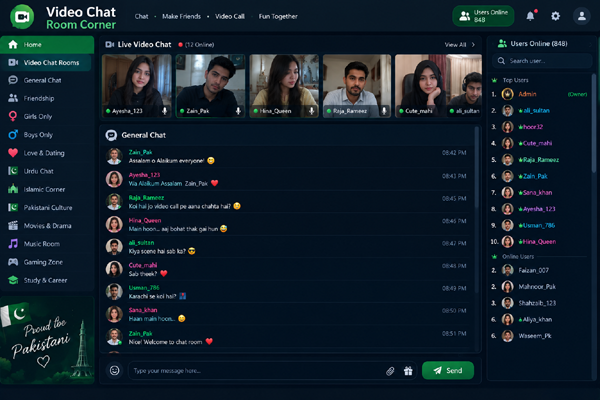Open Cute_mahi video thumbnail
600x400 pixels.
[421, 86]
